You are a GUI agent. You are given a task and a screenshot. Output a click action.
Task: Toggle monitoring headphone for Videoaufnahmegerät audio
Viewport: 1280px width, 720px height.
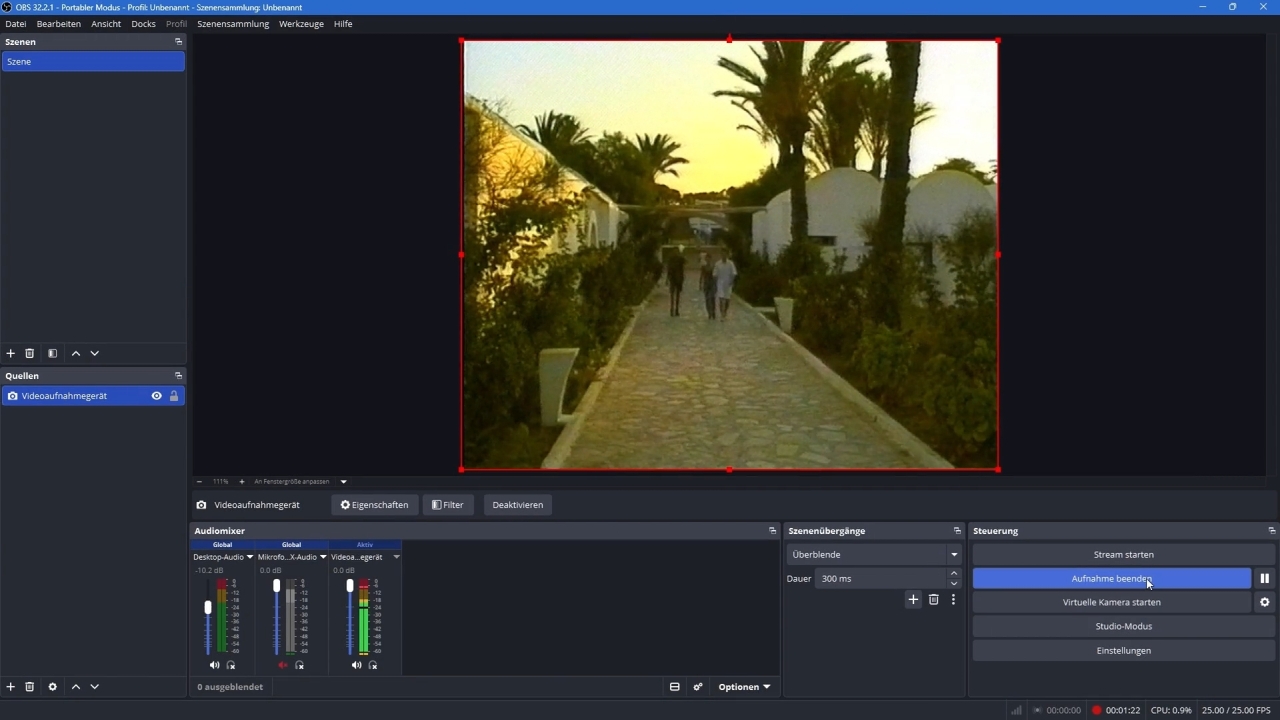point(373,665)
